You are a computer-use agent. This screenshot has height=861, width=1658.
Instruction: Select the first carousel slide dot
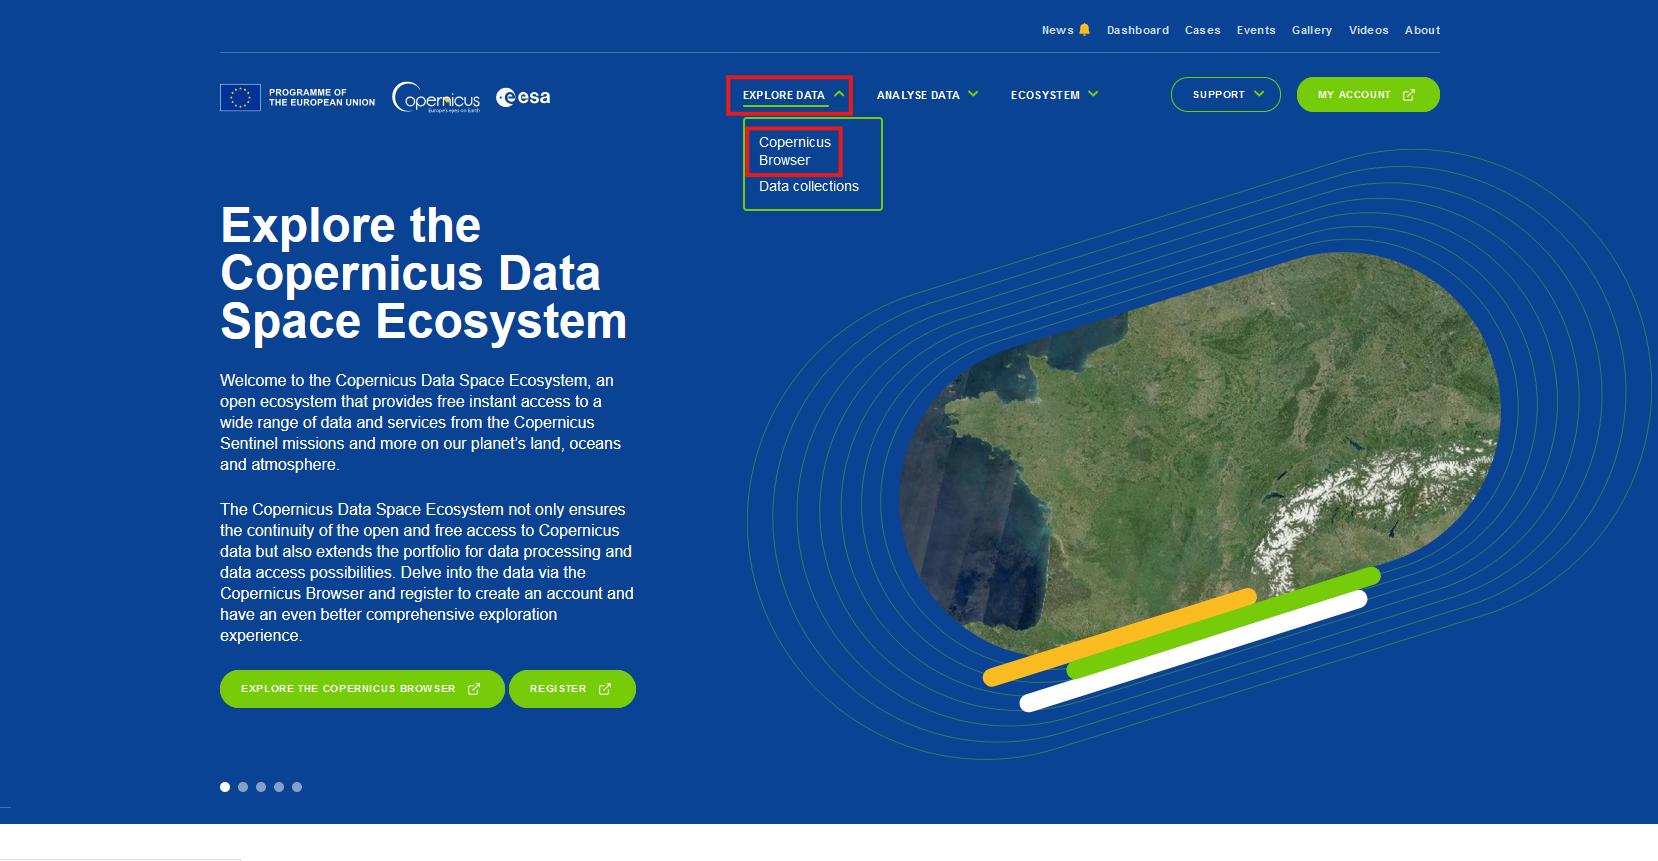pyautogui.click(x=225, y=787)
